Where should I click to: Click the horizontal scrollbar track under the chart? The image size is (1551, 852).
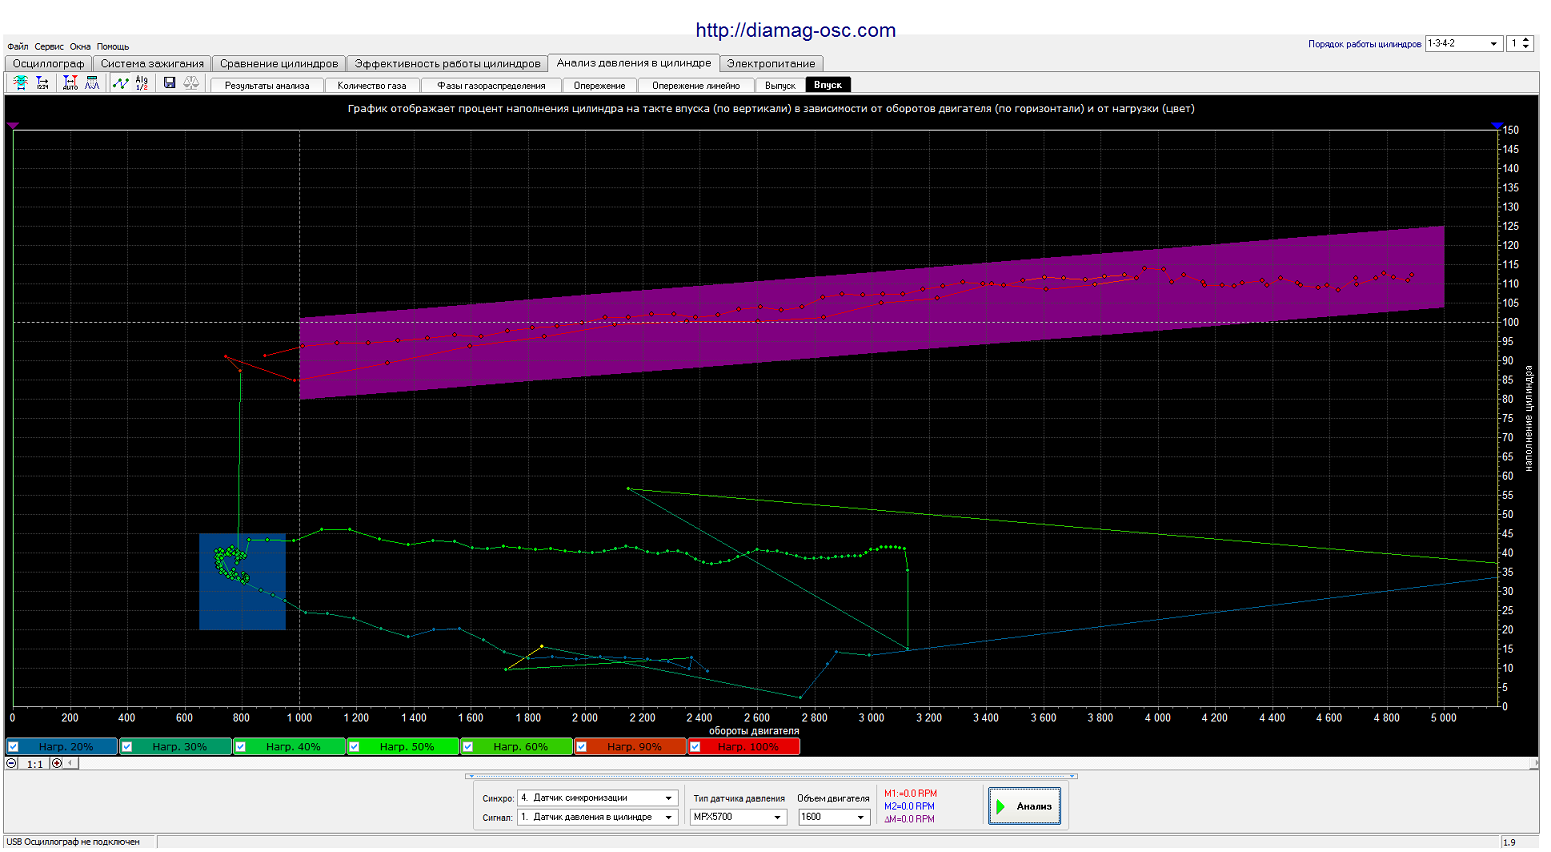tap(805, 763)
